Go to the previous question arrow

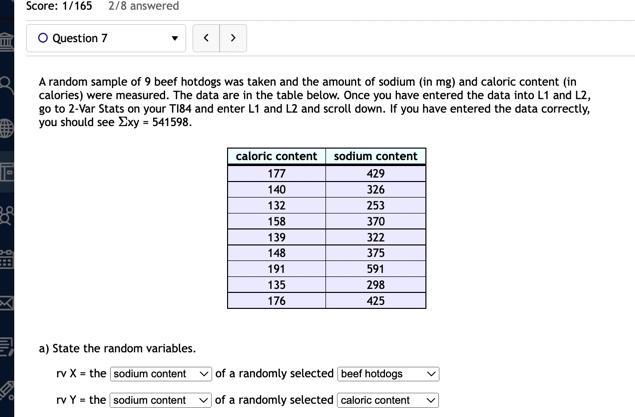[206, 38]
